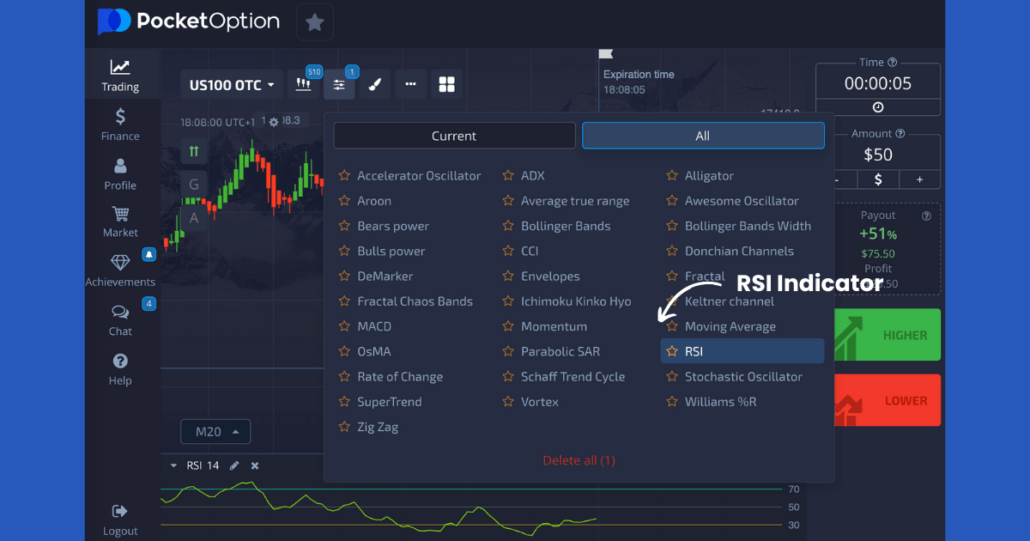Switch to the Current indicators tab
Image resolution: width=1030 pixels, height=541 pixels.
point(454,136)
